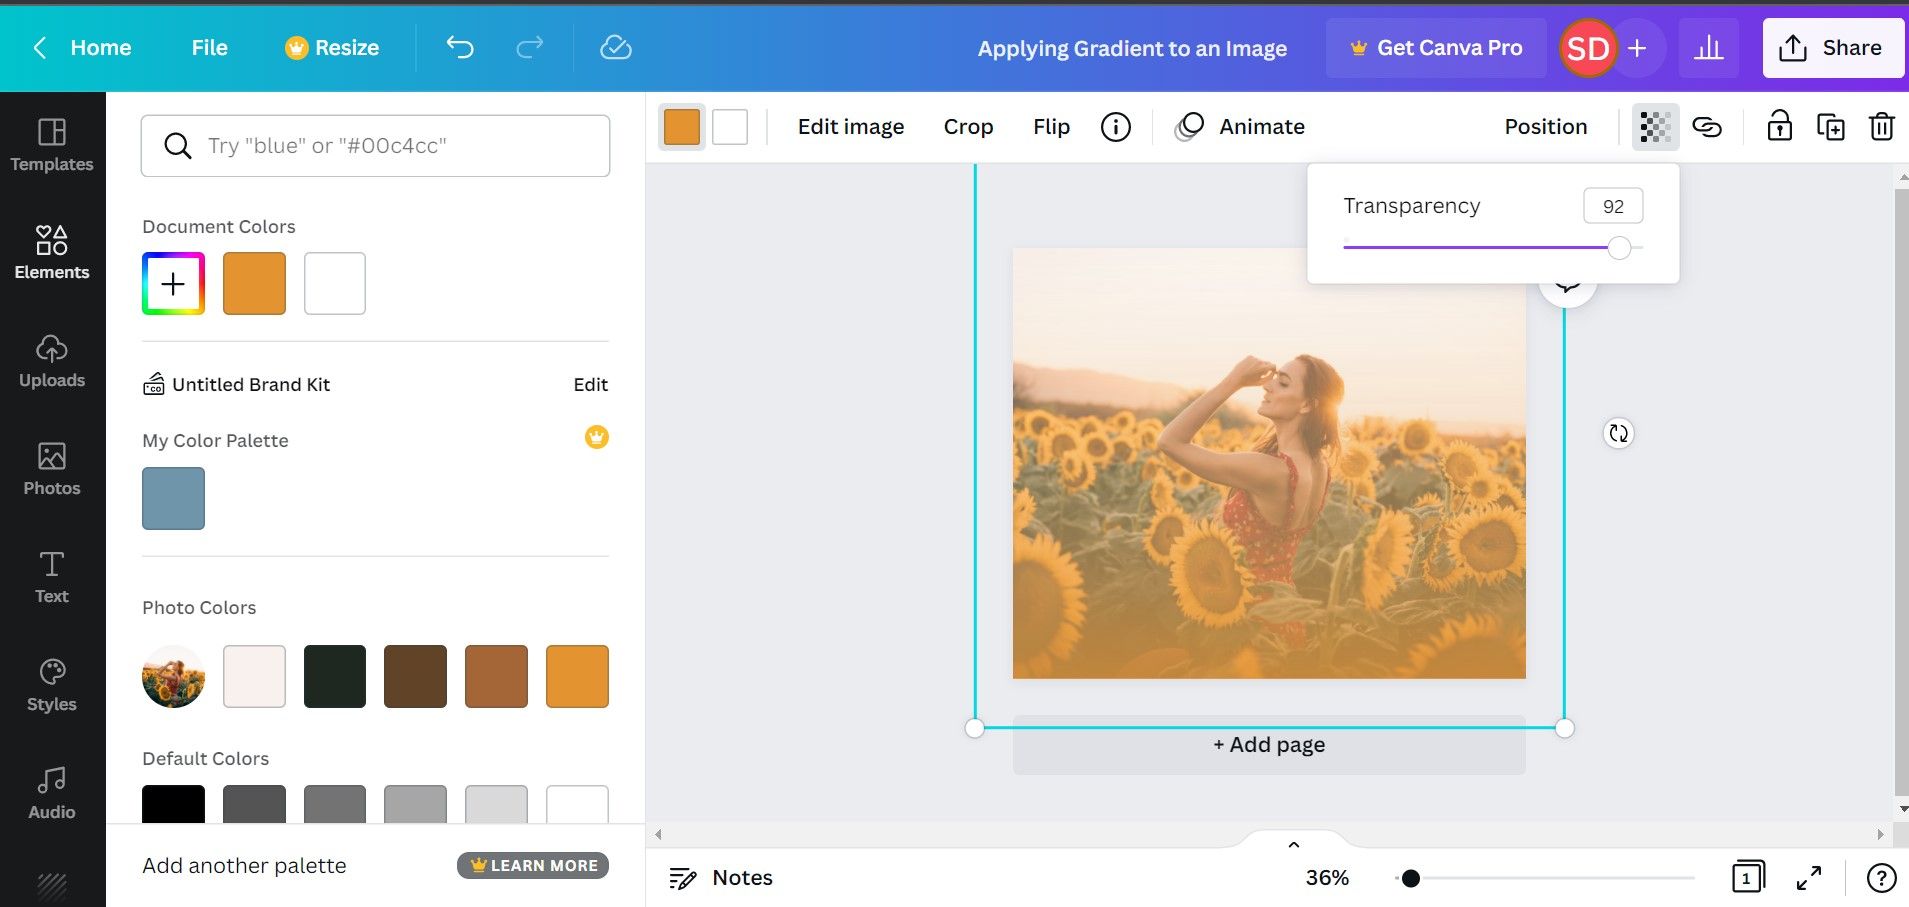Click the LEARN MORE button
Image resolution: width=1909 pixels, height=907 pixels.
click(533, 865)
